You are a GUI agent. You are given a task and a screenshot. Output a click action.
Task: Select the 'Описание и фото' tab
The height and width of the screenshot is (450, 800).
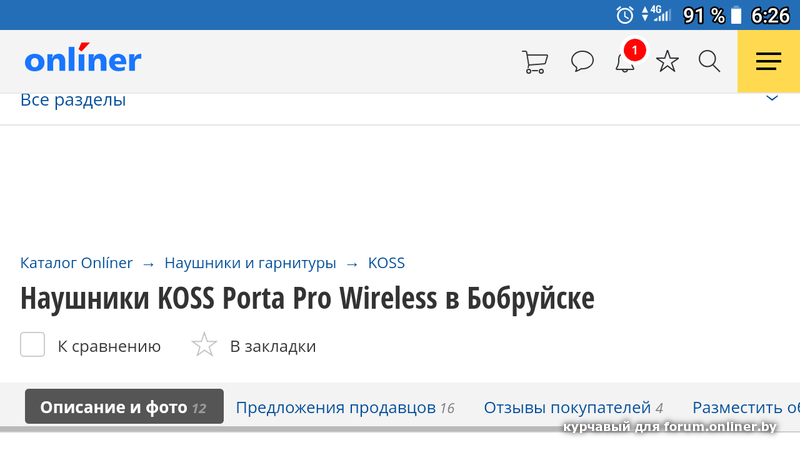click(123, 407)
